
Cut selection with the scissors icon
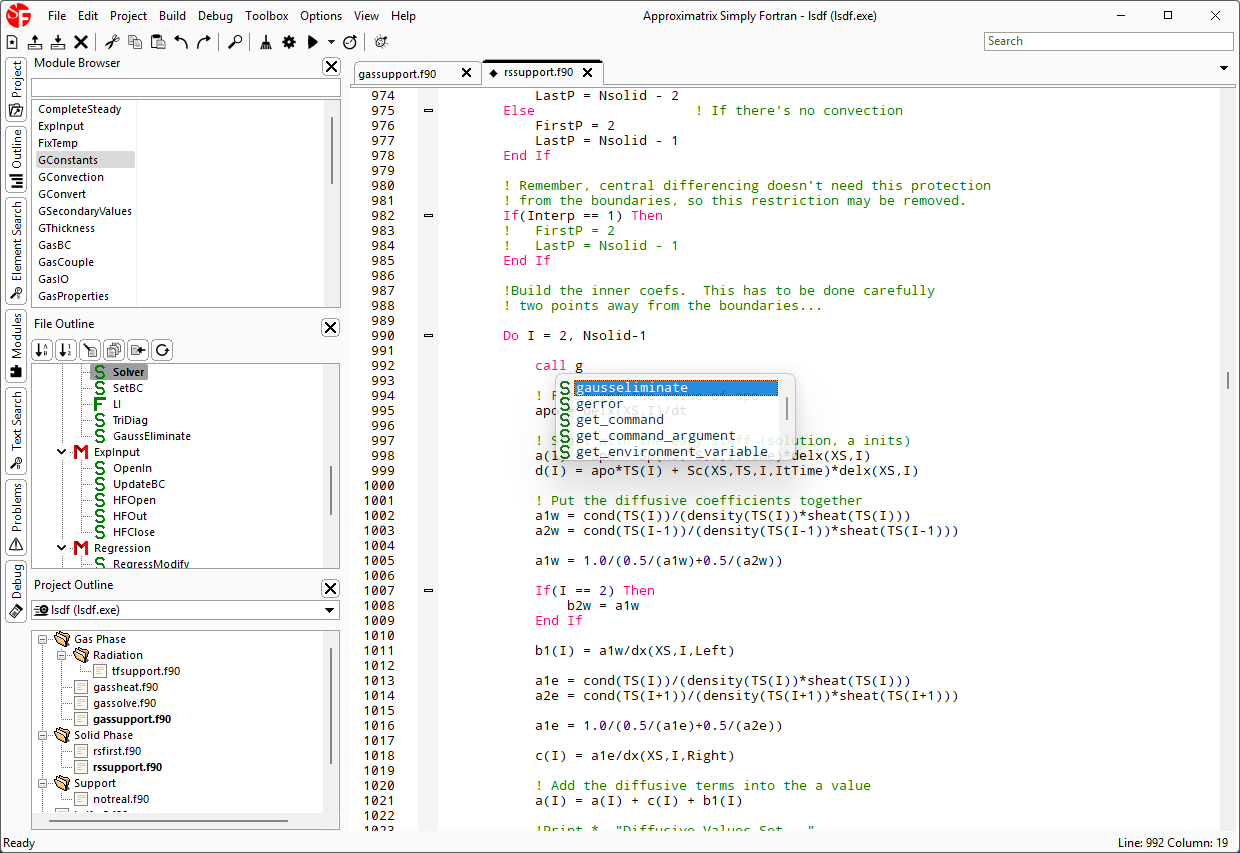[112, 42]
